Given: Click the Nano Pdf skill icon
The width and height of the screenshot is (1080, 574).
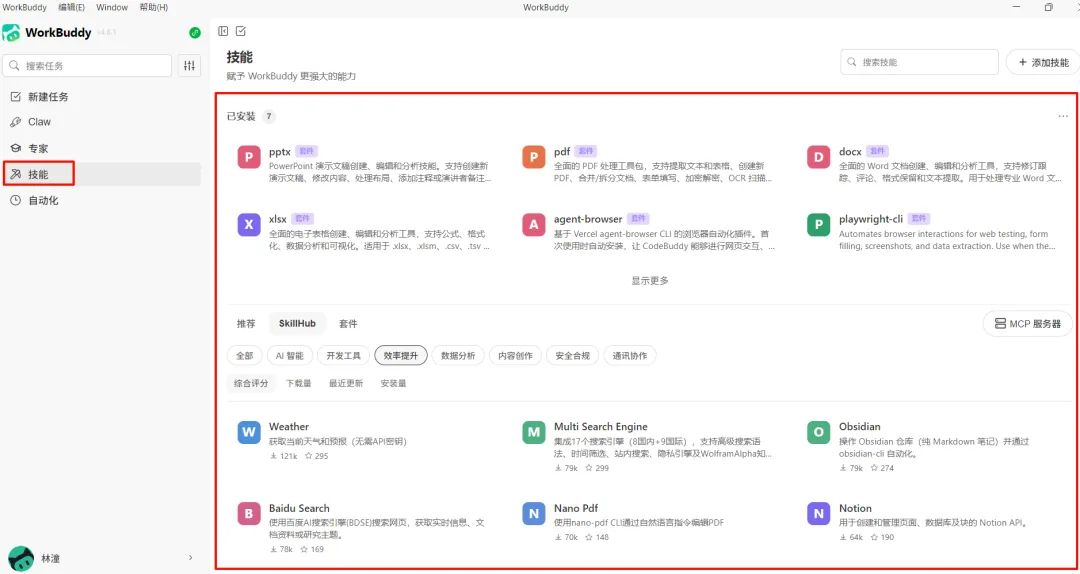Looking at the screenshot, I should pos(534,514).
